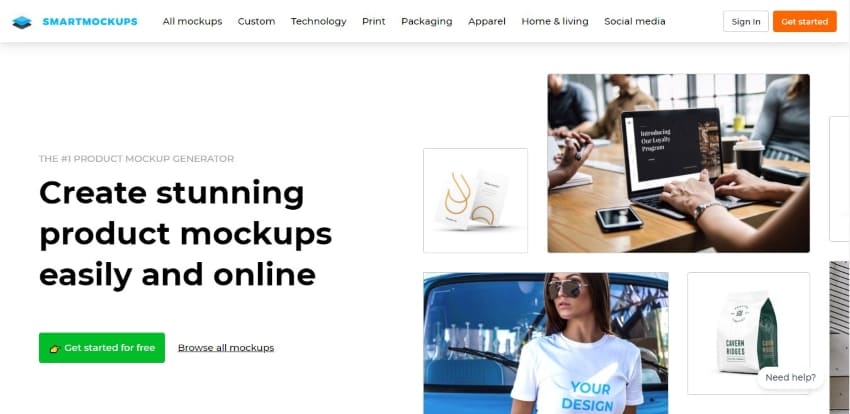Click the Smartmockups layered logo icon
Image resolution: width=850 pixels, height=414 pixels.
[x=22, y=22]
